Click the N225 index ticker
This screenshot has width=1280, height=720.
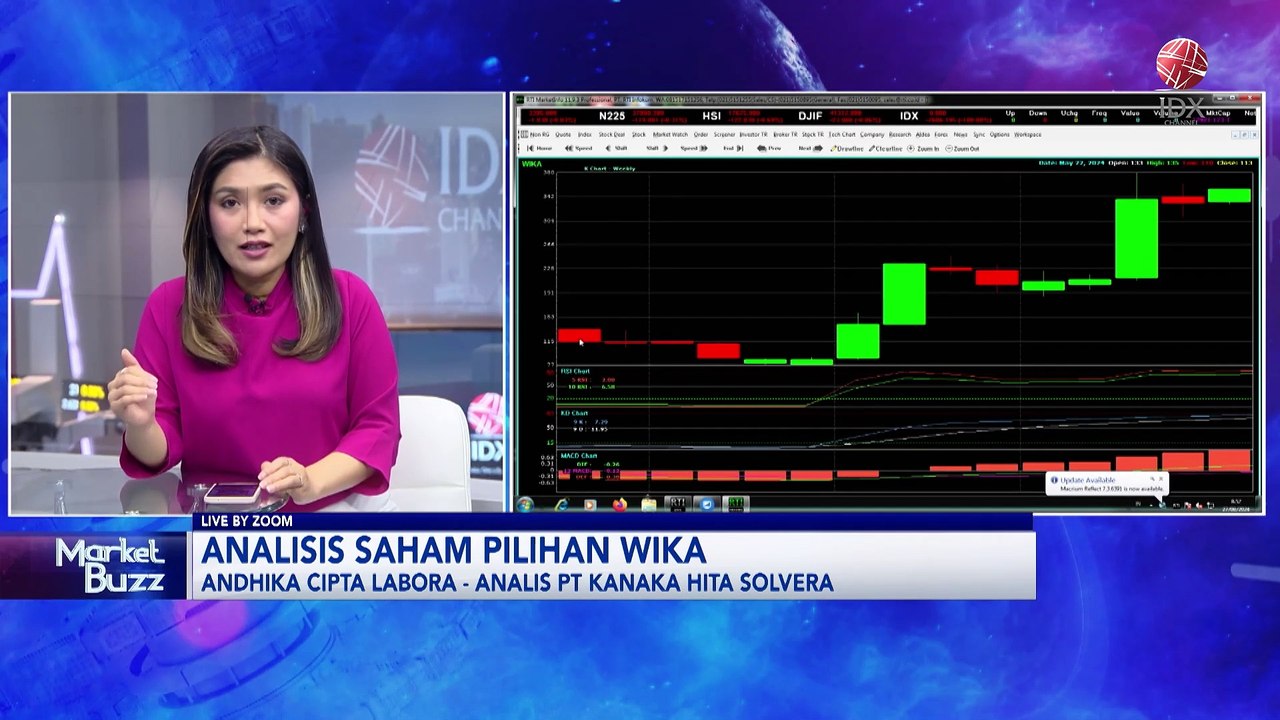[612, 116]
